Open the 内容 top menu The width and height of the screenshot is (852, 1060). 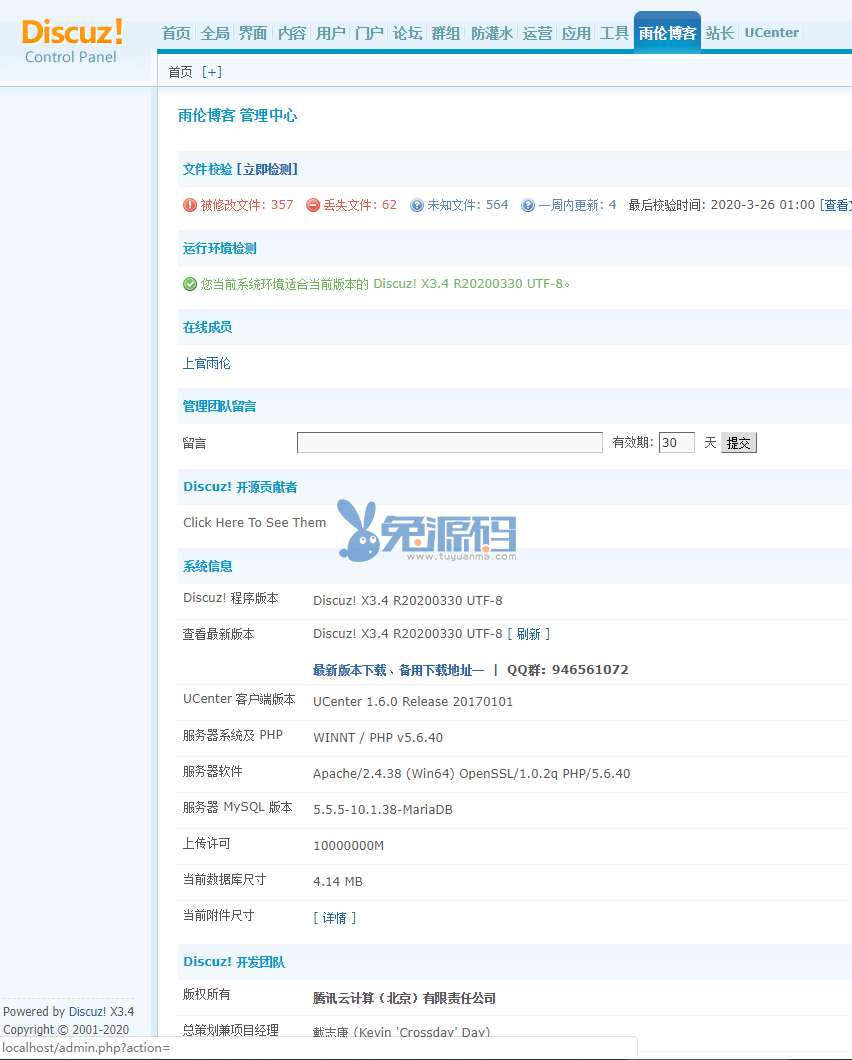point(292,33)
